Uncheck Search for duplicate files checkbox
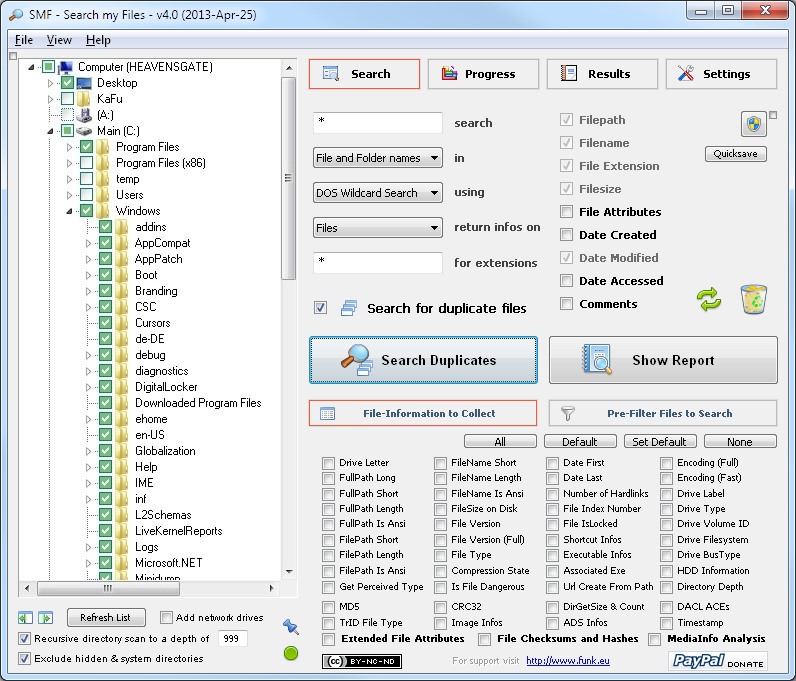Viewport: 796px width, 681px height. point(320,308)
